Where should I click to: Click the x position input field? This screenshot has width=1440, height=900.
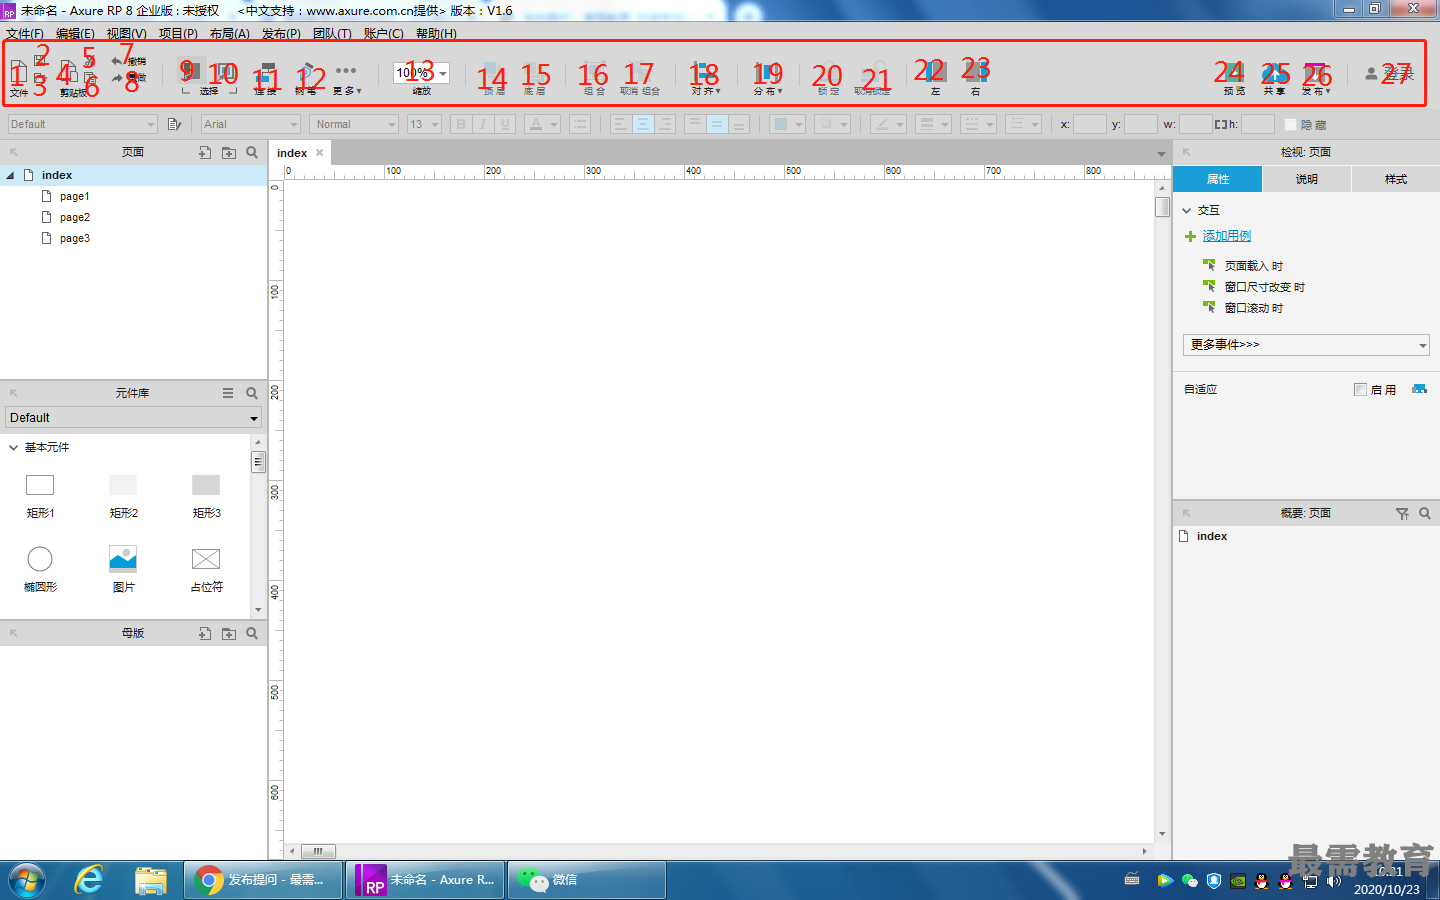click(1090, 124)
